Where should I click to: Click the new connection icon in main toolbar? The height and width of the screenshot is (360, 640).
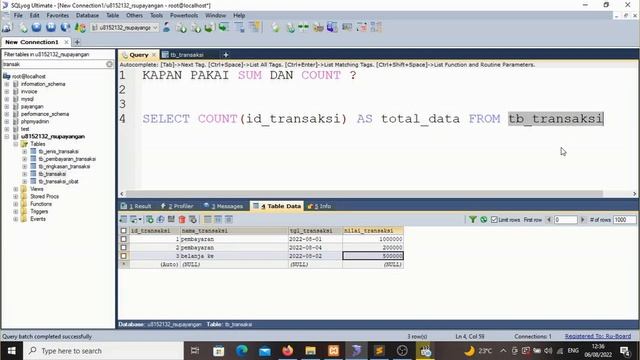(x=7, y=27)
